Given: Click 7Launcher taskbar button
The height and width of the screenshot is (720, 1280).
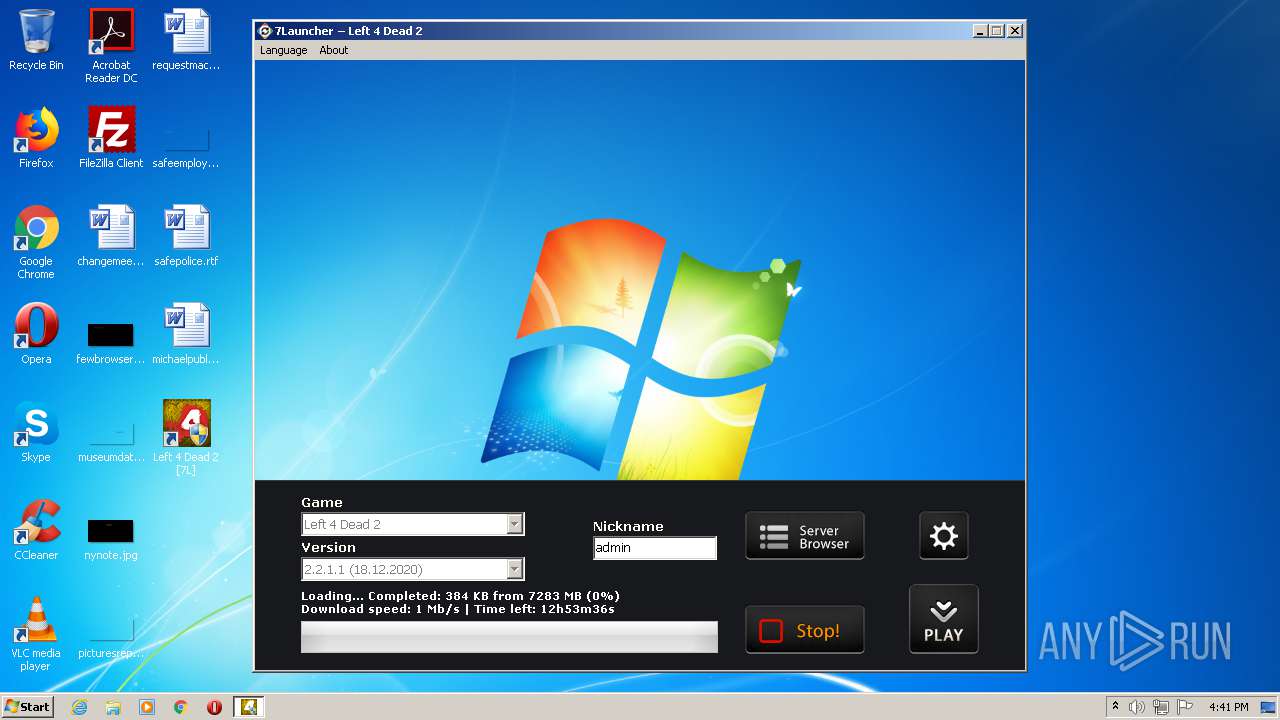Looking at the screenshot, I should [x=248, y=707].
